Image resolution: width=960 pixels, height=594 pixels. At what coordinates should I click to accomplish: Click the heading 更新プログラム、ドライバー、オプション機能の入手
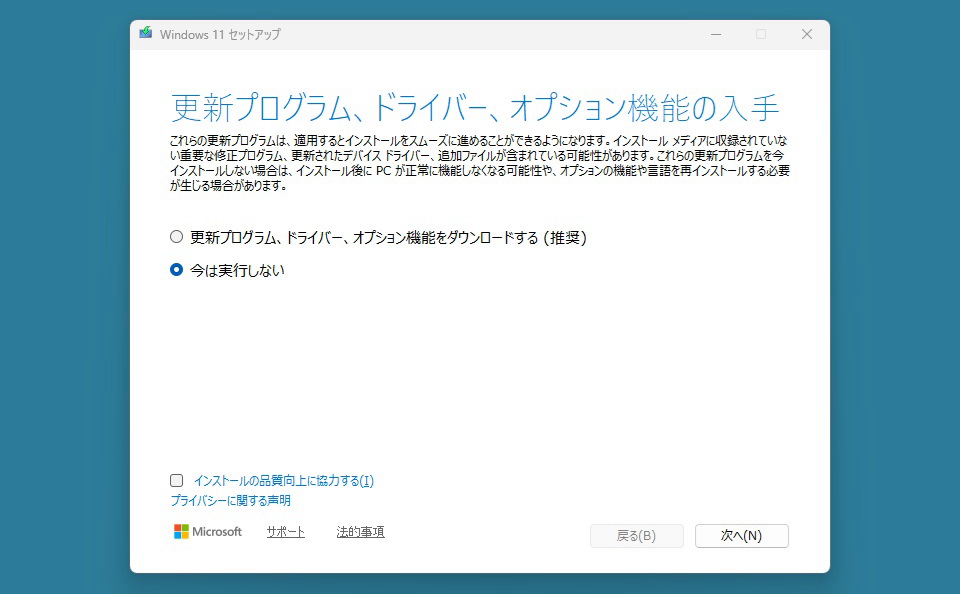[x=474, y=108]
